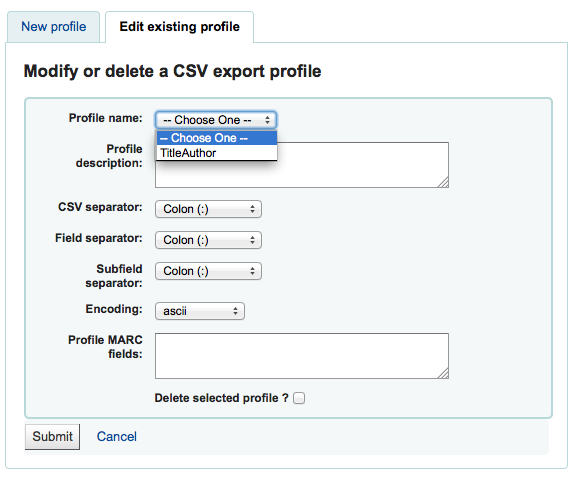Click the Profile description resize handle
This screenshot has width=574, height=478.
[443, 183]
